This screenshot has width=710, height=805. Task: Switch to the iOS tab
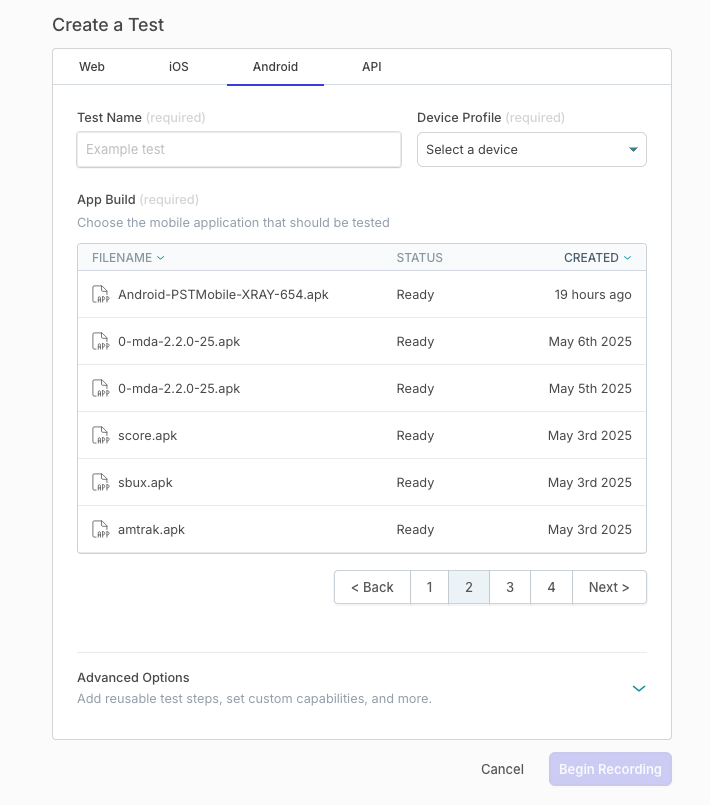click(178, 67)
